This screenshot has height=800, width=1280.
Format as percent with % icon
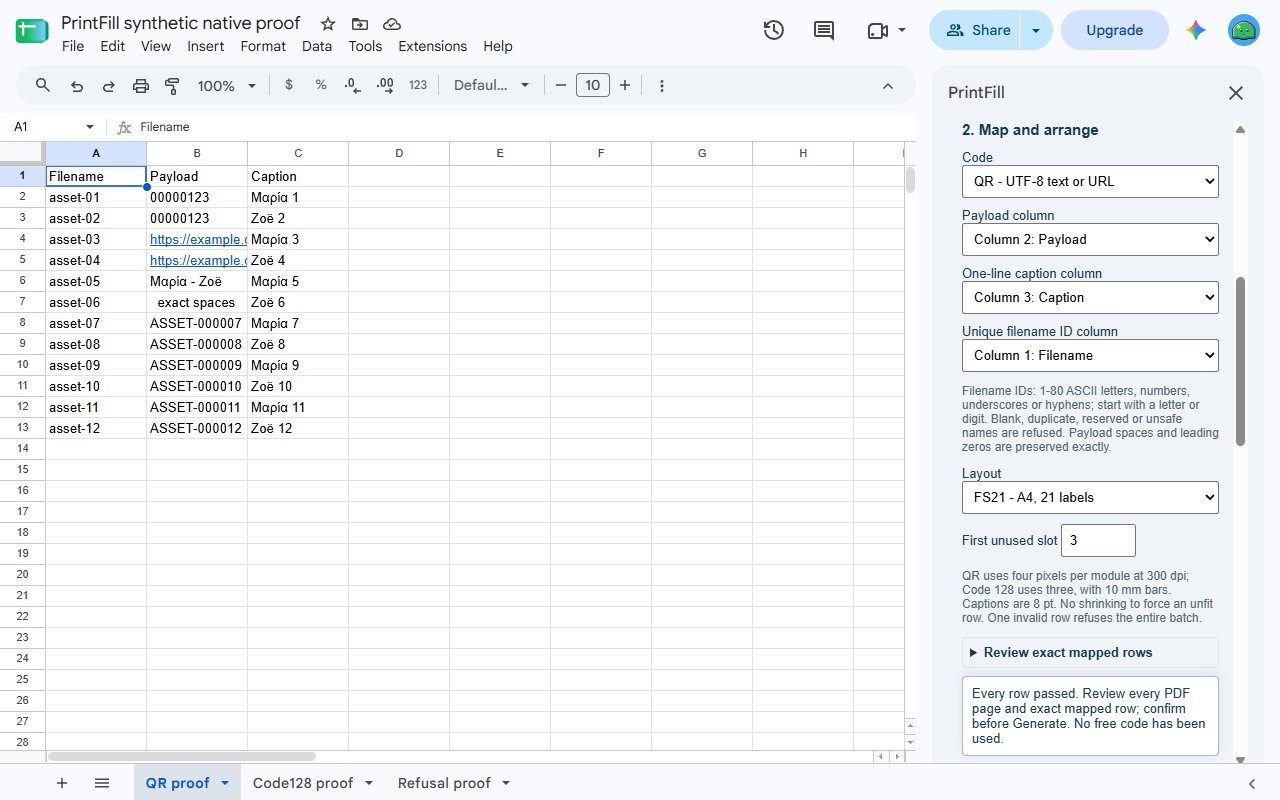321,85
